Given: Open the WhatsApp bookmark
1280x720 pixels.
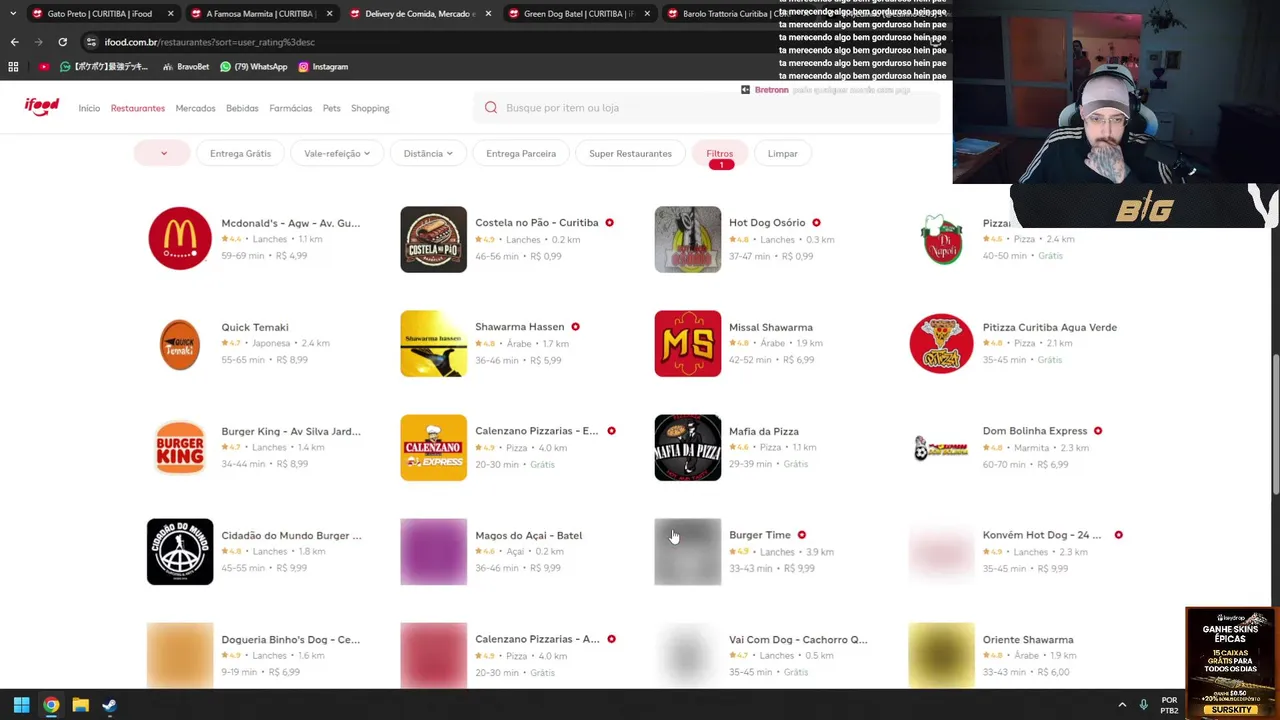Looking at the screenshot, I should tap(254, 67).
